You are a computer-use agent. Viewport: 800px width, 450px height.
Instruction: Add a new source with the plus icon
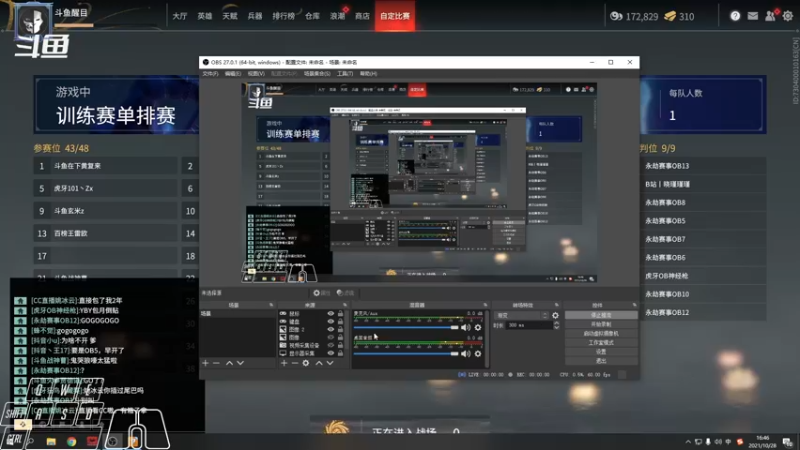click(284, 363)
